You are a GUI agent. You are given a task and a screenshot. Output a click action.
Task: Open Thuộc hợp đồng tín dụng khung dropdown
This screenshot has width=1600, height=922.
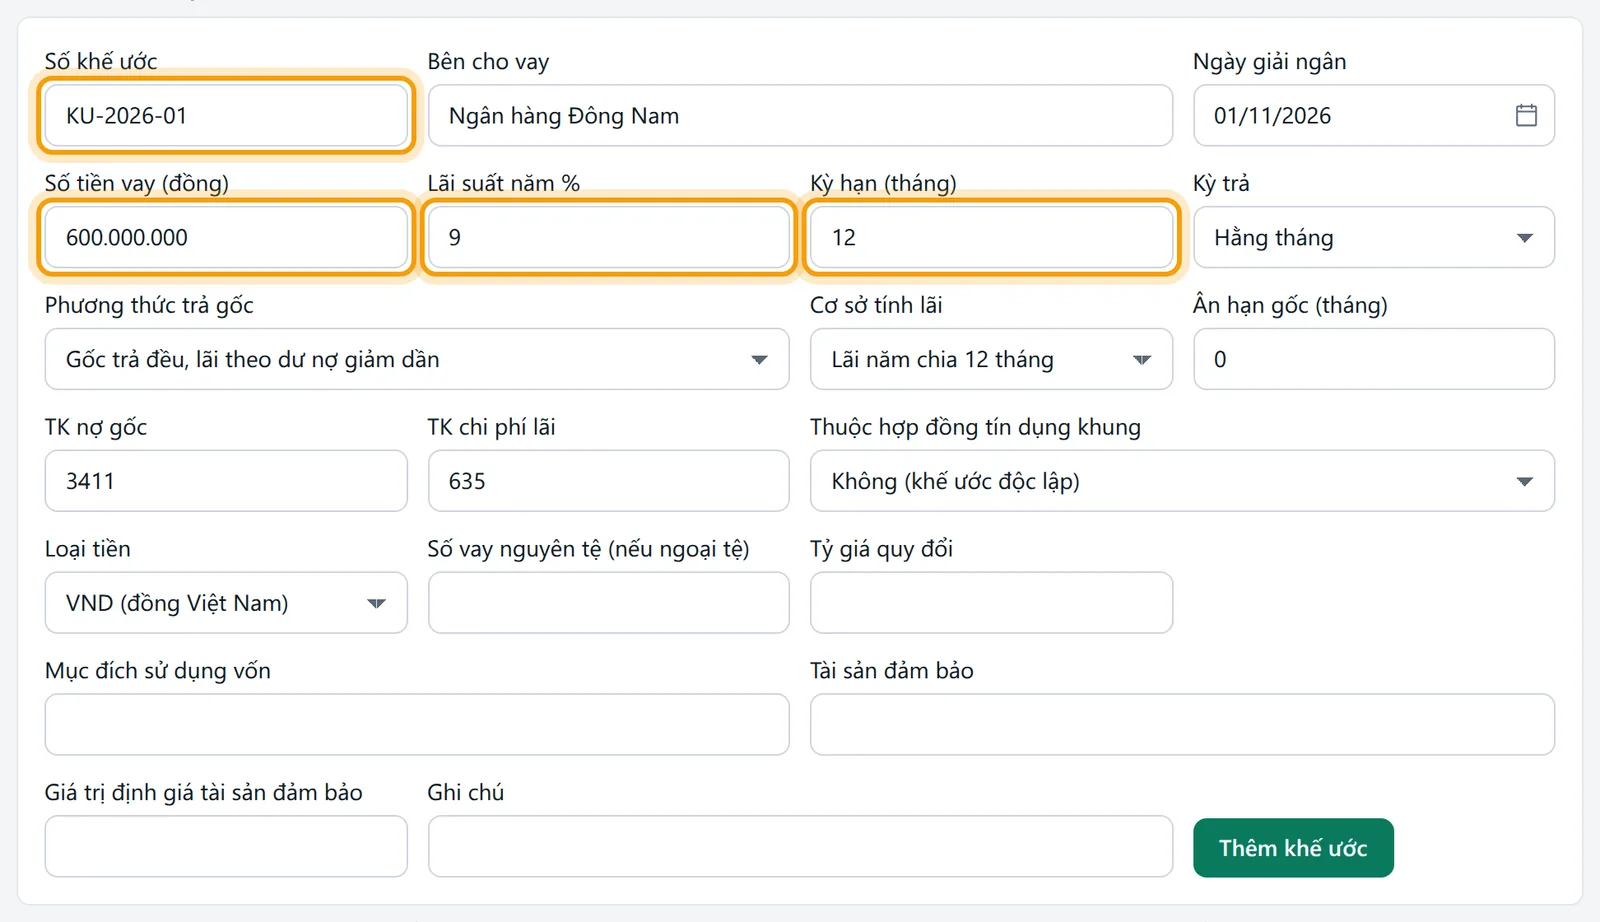click(1182, 481)
